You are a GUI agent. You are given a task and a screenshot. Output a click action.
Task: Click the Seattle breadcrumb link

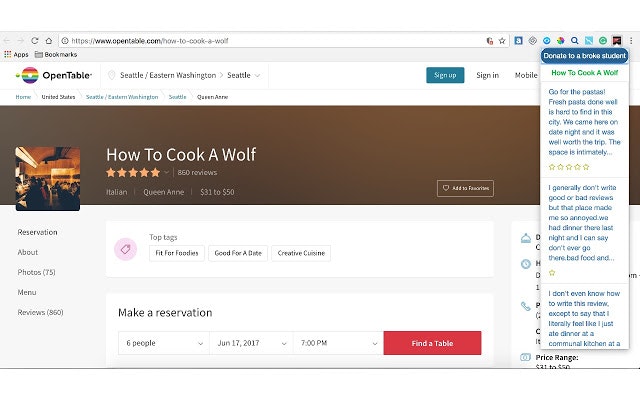tap(178, 97)
